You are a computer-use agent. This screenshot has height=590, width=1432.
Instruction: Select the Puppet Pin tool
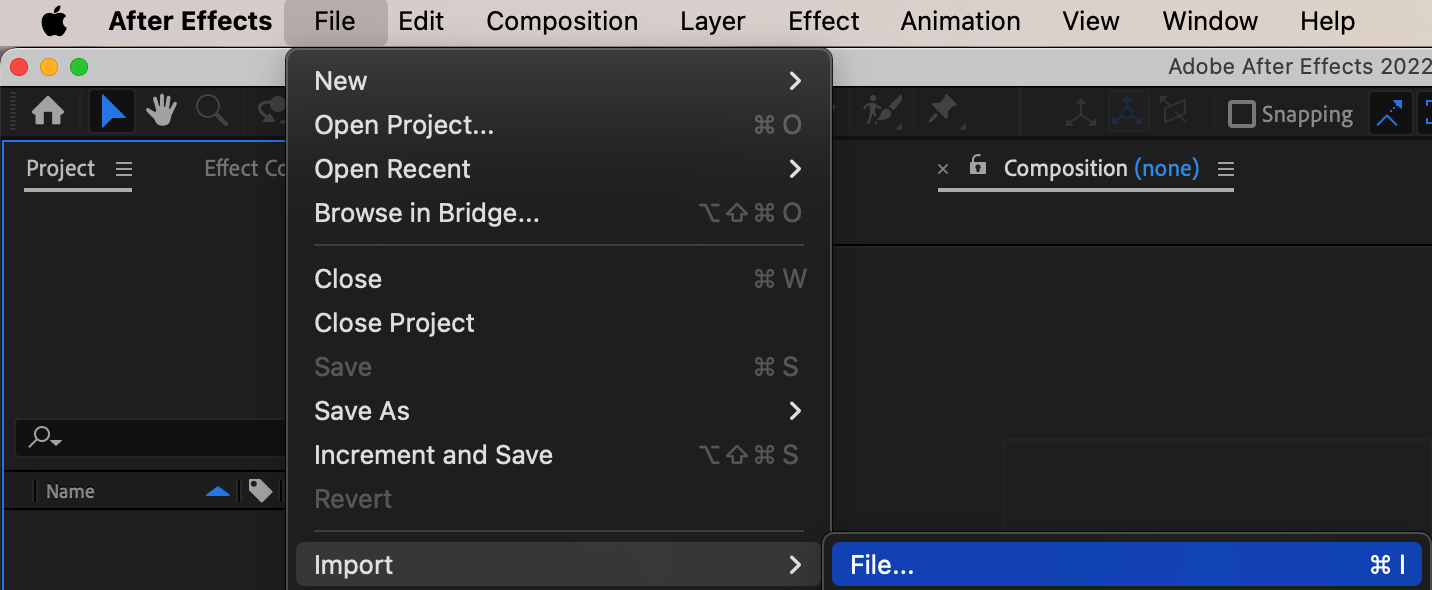pyautogui.click(x=943, y=112)
